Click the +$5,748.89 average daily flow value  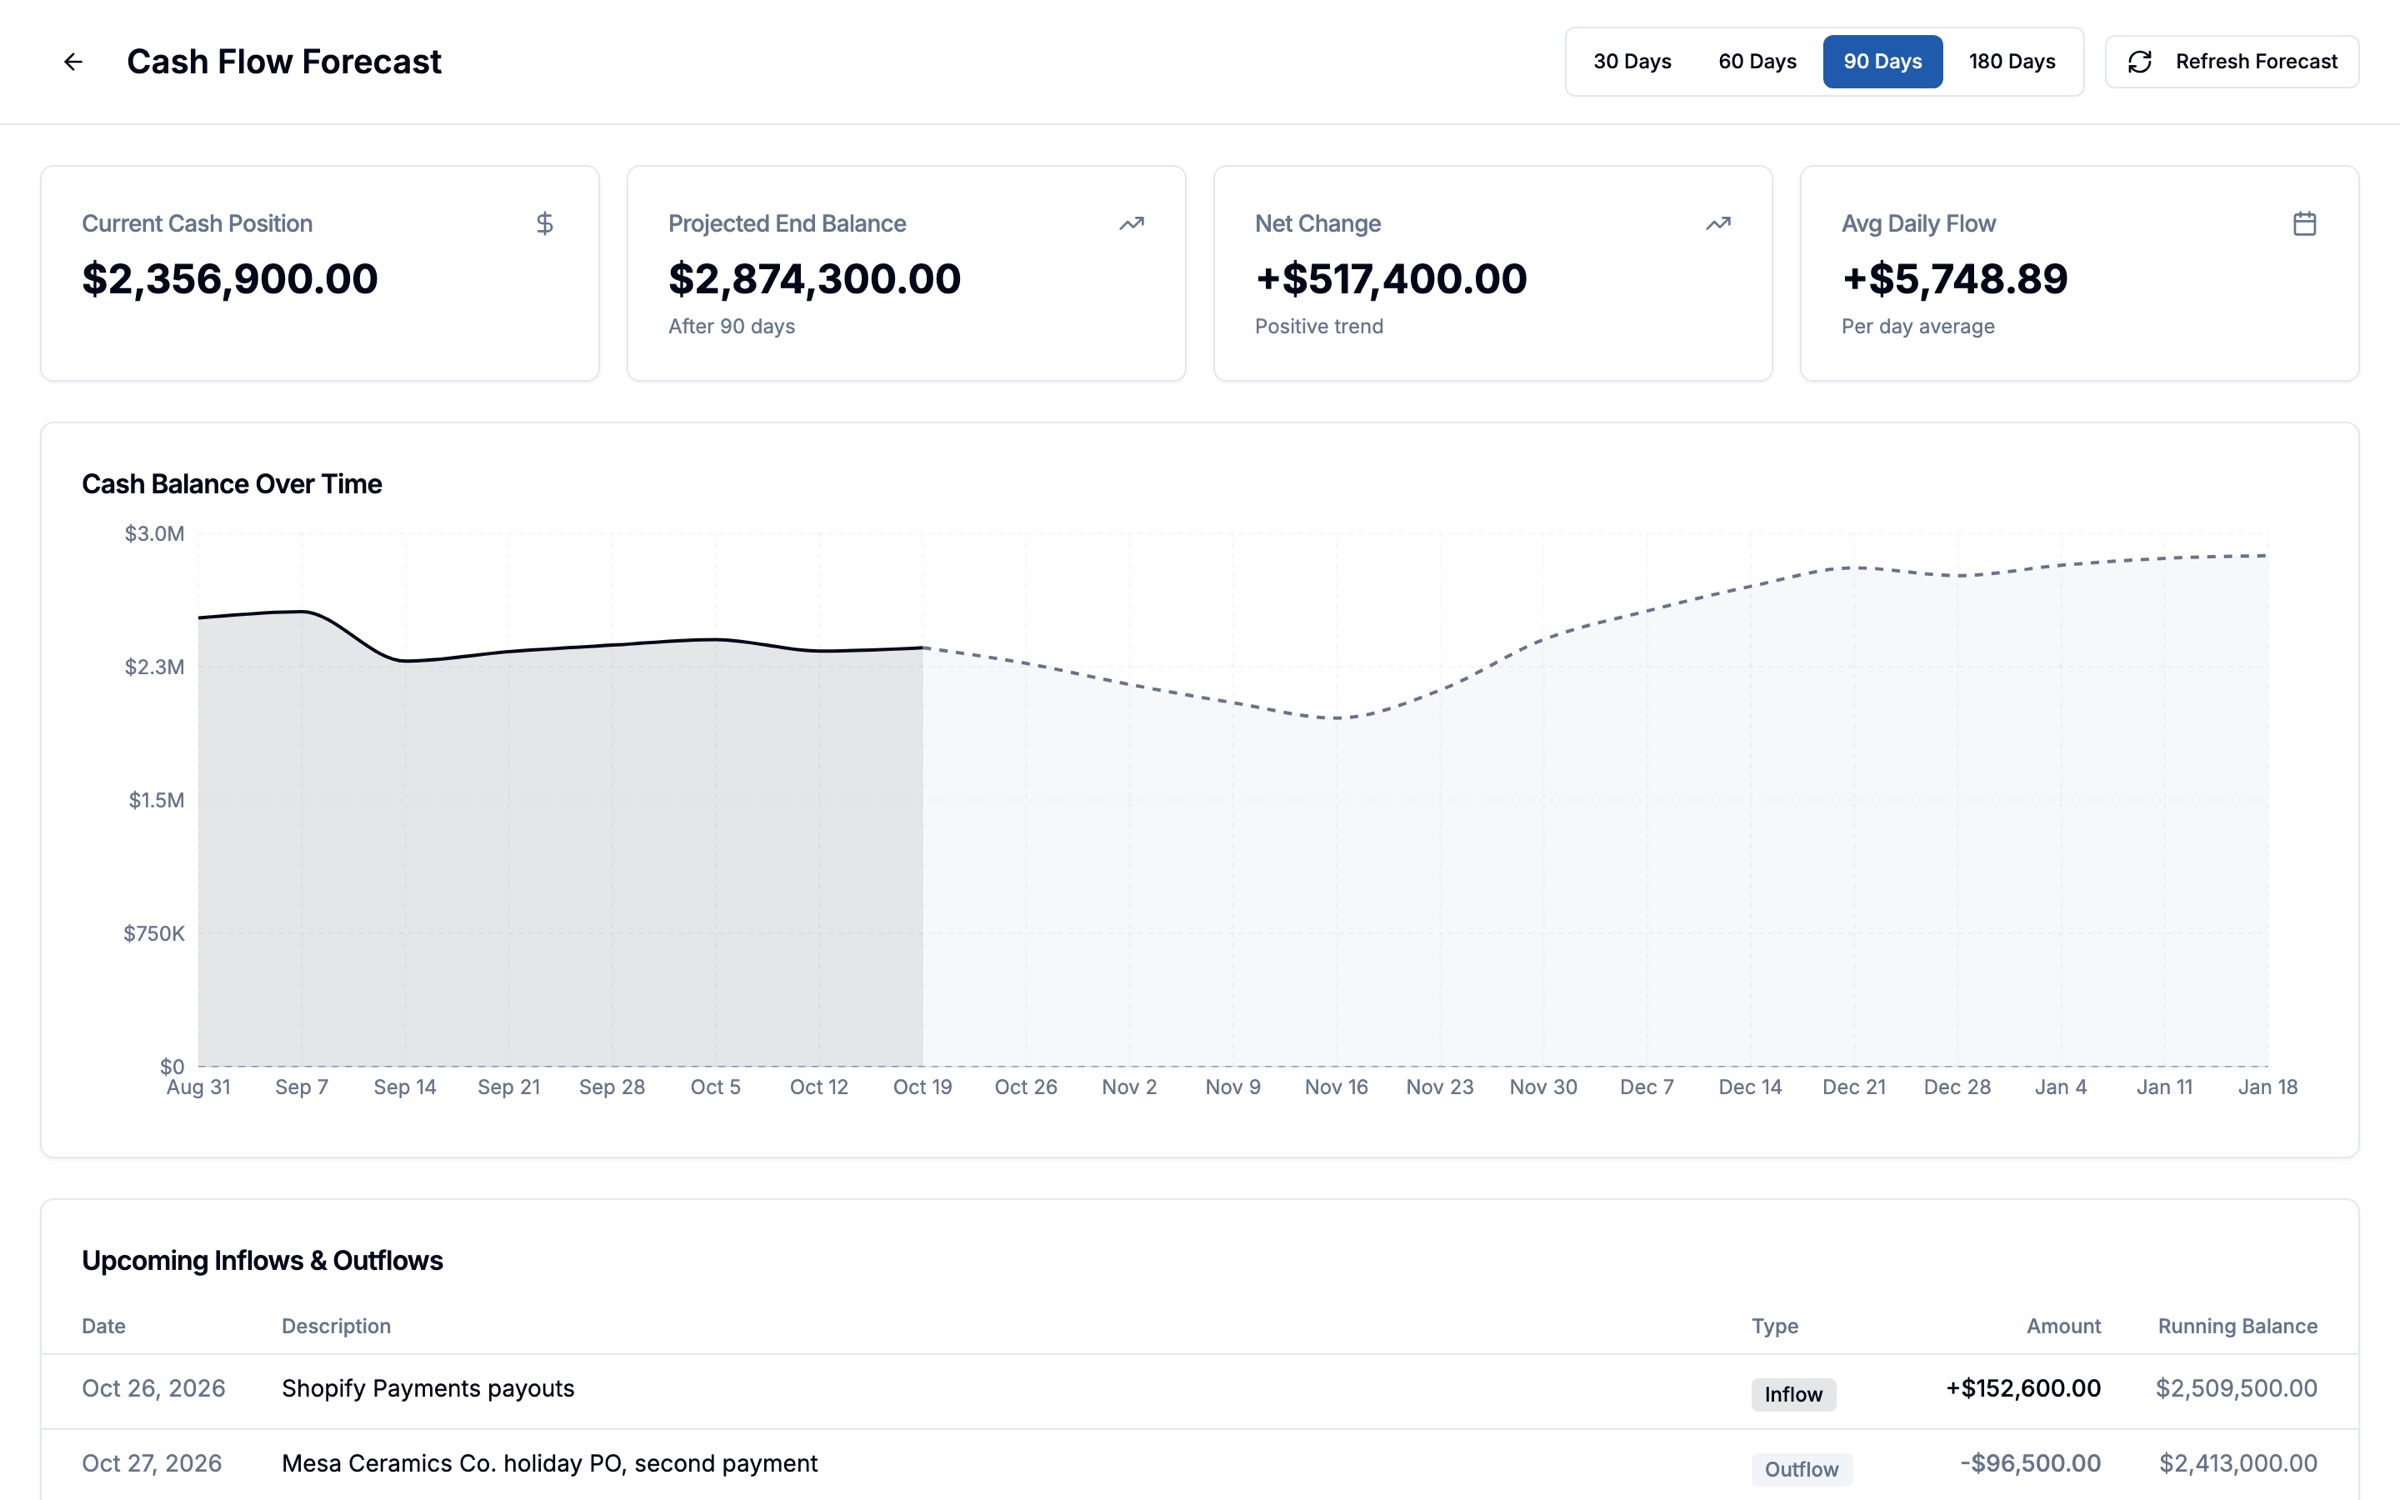click(1954, 278)
